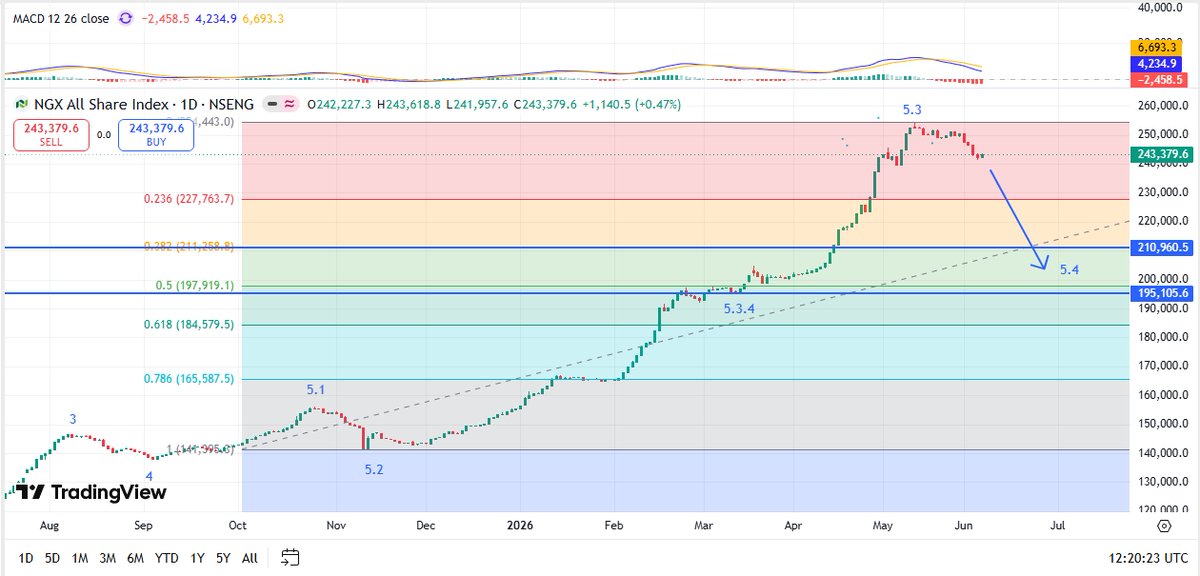This screenshot has width=1200, height=576.
Task: Select the 5Y date range
Action: pos(225,557)
